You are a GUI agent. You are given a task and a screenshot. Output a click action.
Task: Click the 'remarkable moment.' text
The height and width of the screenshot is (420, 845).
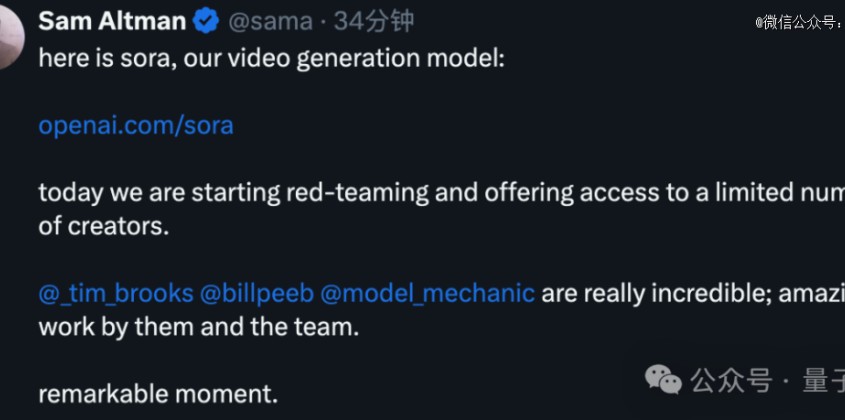pos(158,395)
